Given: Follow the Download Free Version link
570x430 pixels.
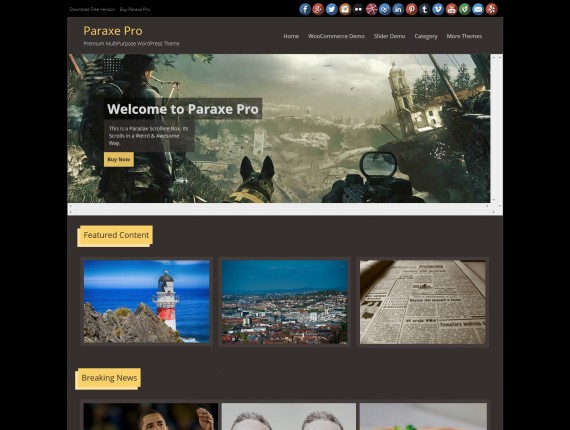Looking at the screenshot, I should pos(92,9).
